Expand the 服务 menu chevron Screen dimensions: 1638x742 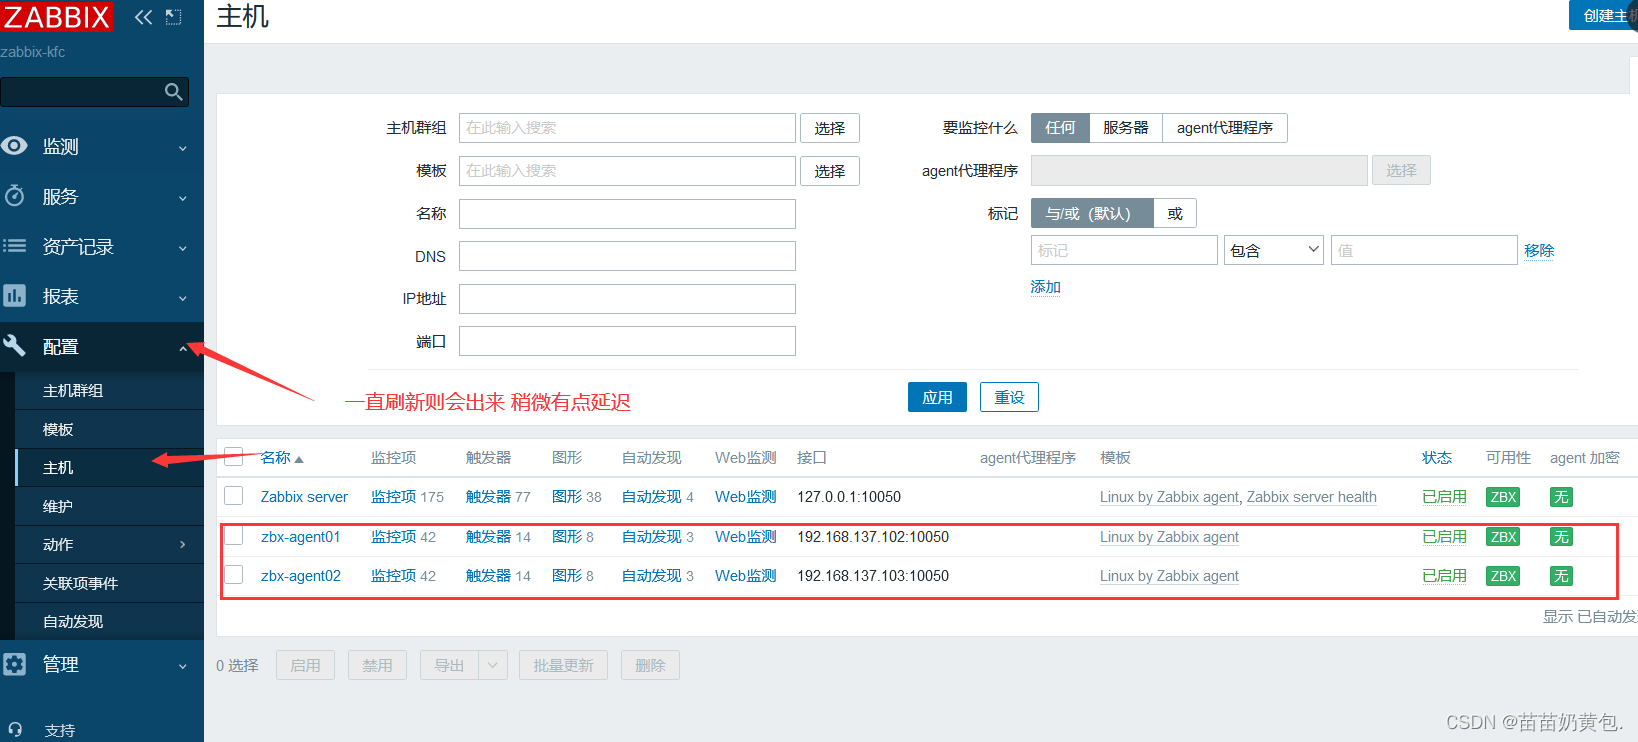[x=183, y=198]
